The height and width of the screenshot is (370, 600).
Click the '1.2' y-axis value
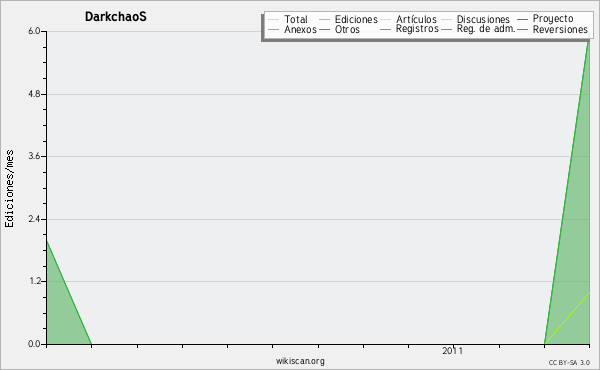pyautogui.click(x=34, y=281)
